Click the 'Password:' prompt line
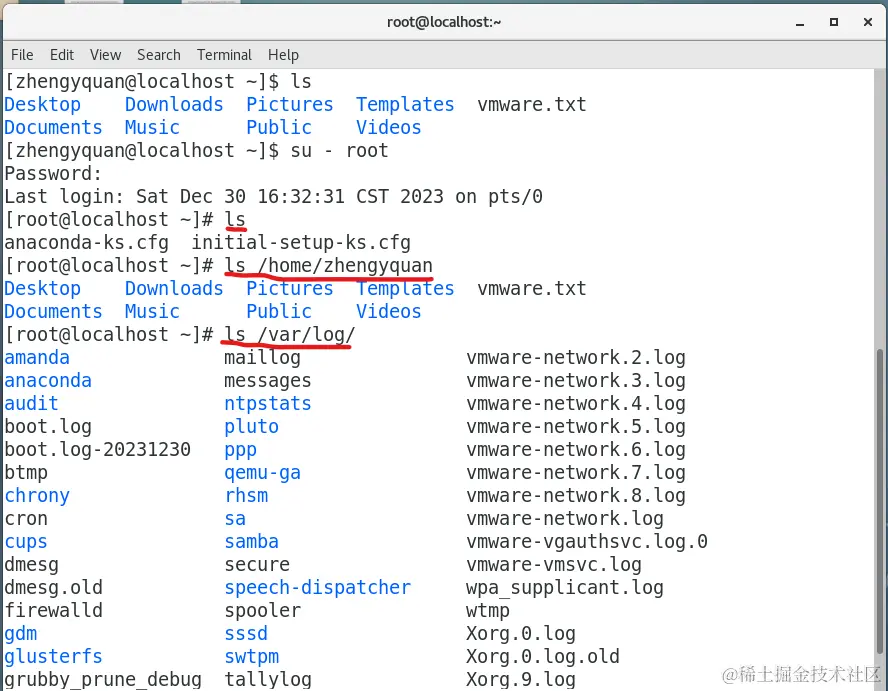Image resolution: width=888 pixels, height=691 pixels. tap(53, 174)
